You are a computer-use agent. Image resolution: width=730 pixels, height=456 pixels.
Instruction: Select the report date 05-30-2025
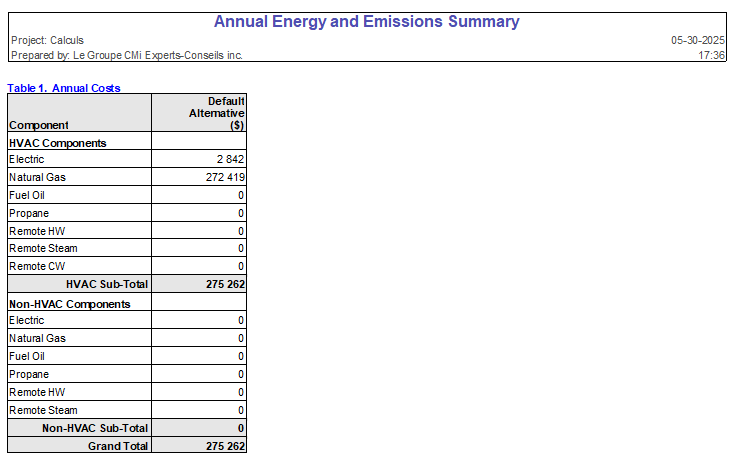point(697,40)
